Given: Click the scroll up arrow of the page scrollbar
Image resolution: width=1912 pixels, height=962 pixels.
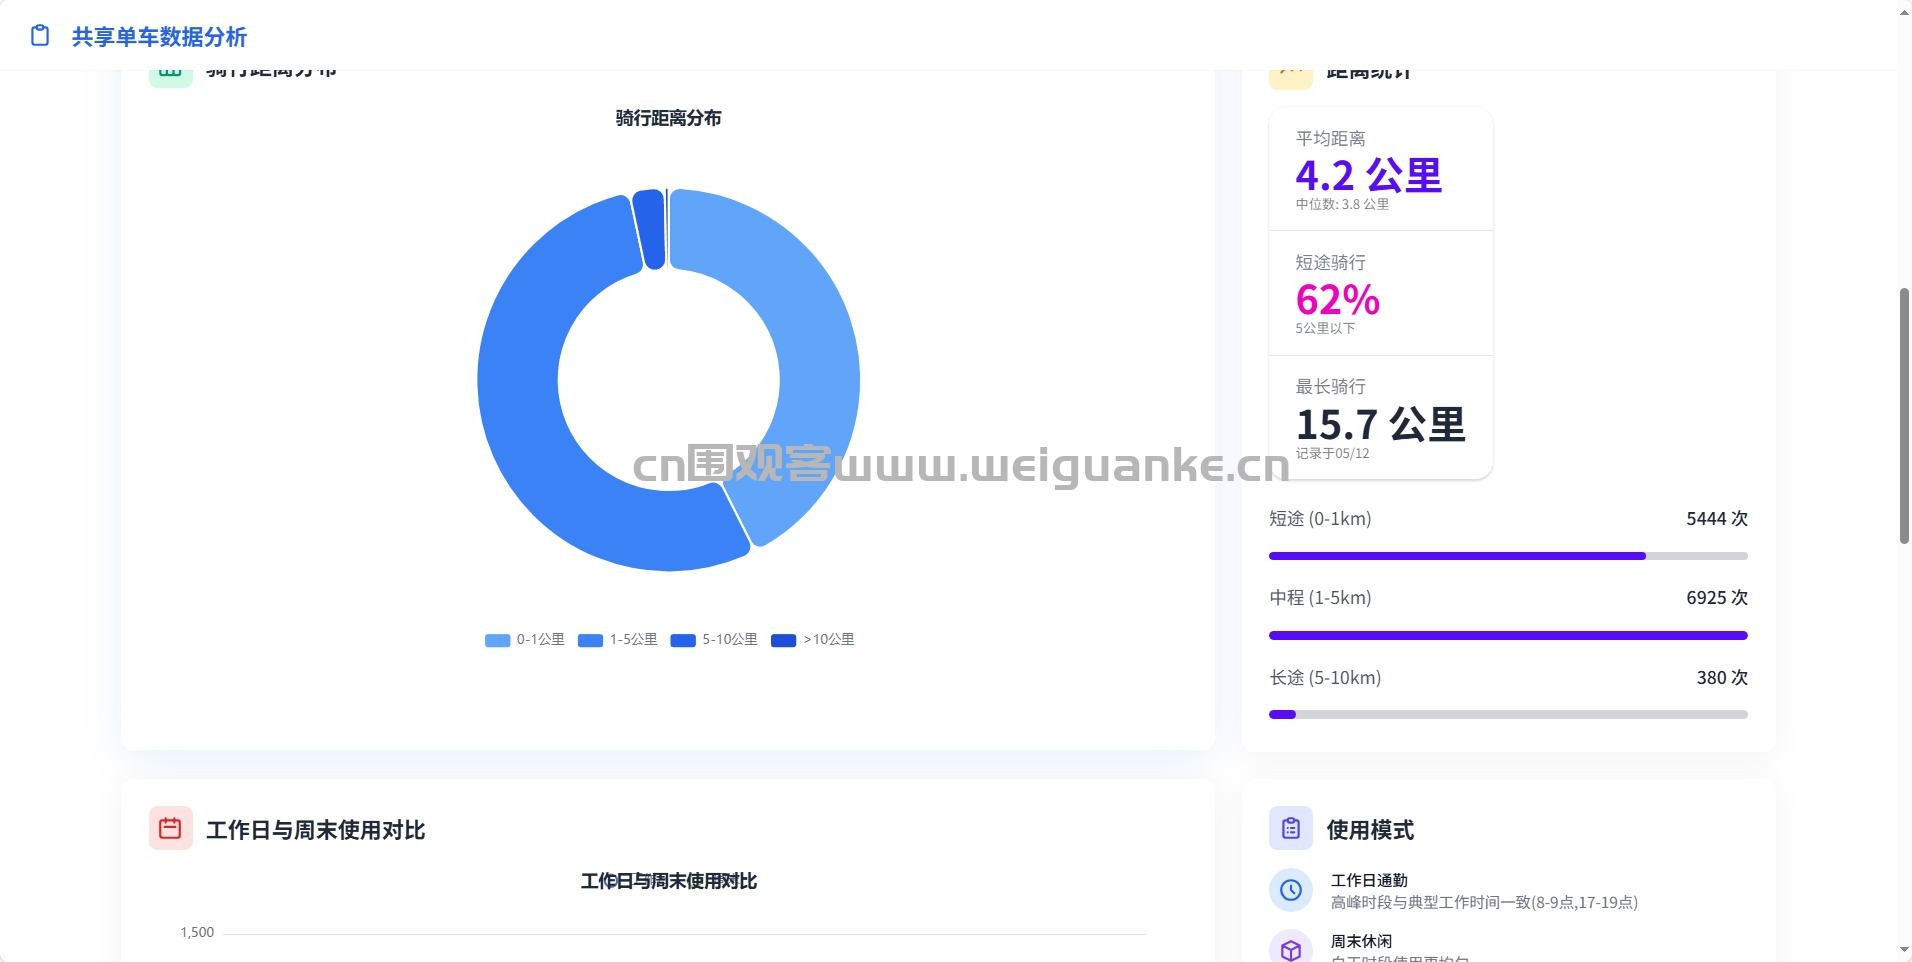Looking at the screenshot, I should click(x=1904, y=11).
